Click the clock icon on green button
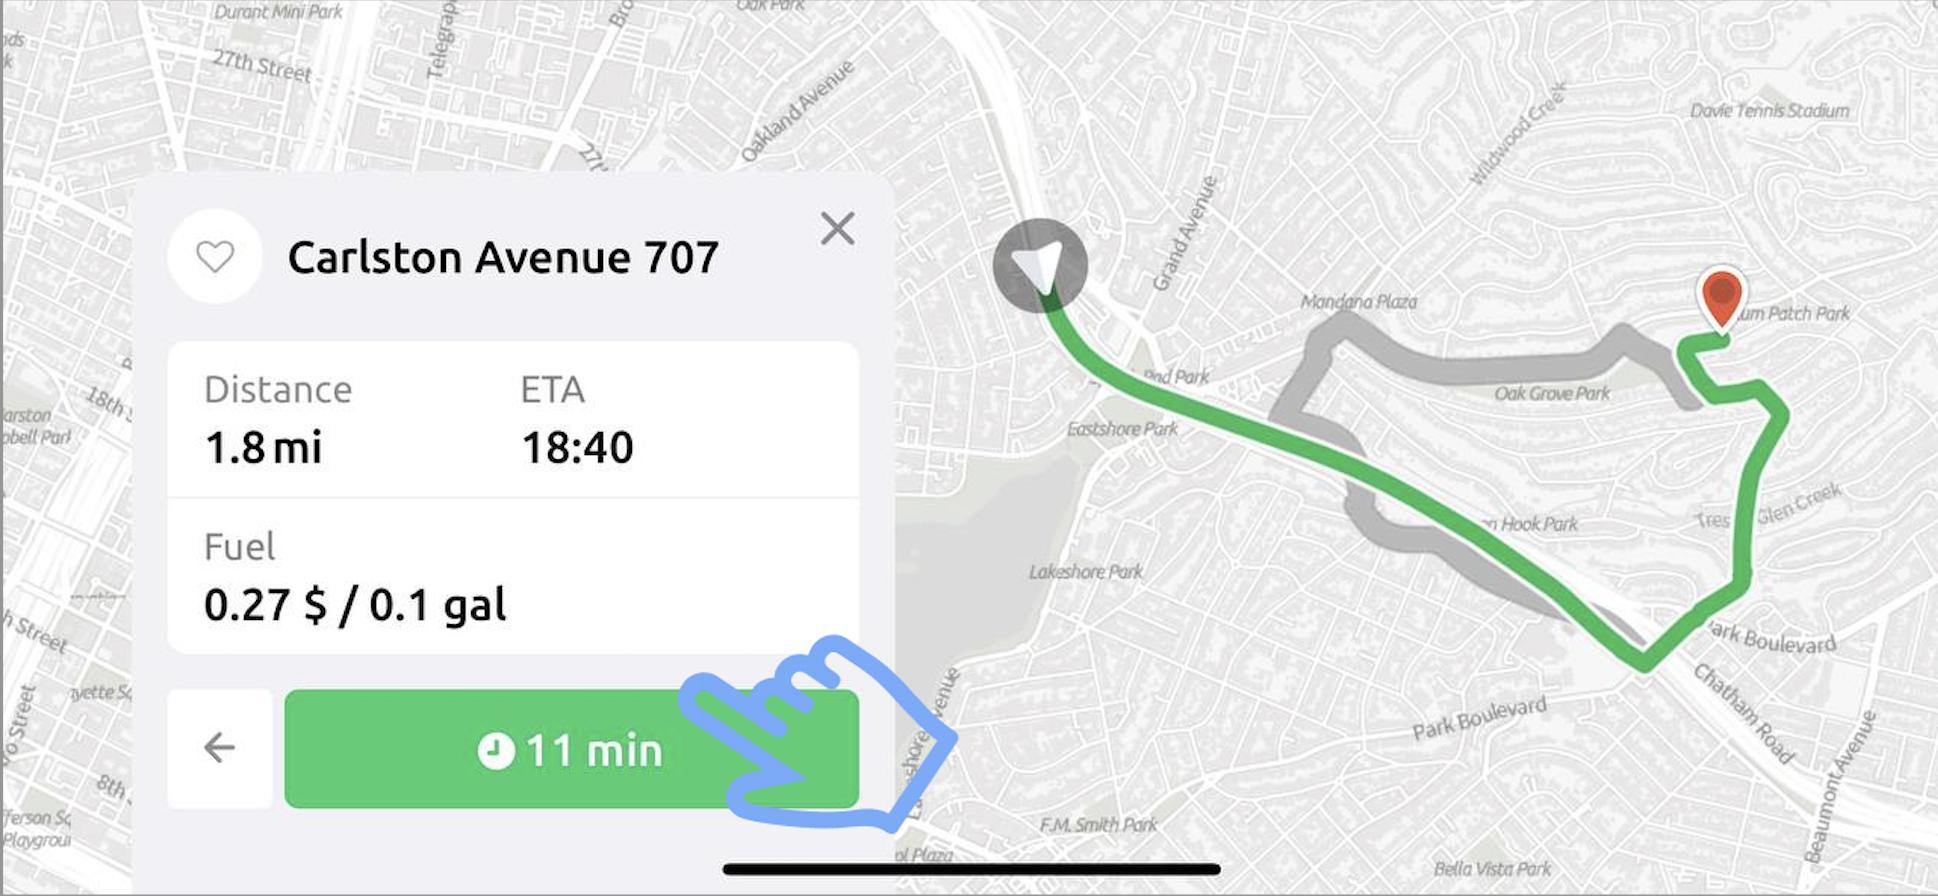 coord(496,750)
